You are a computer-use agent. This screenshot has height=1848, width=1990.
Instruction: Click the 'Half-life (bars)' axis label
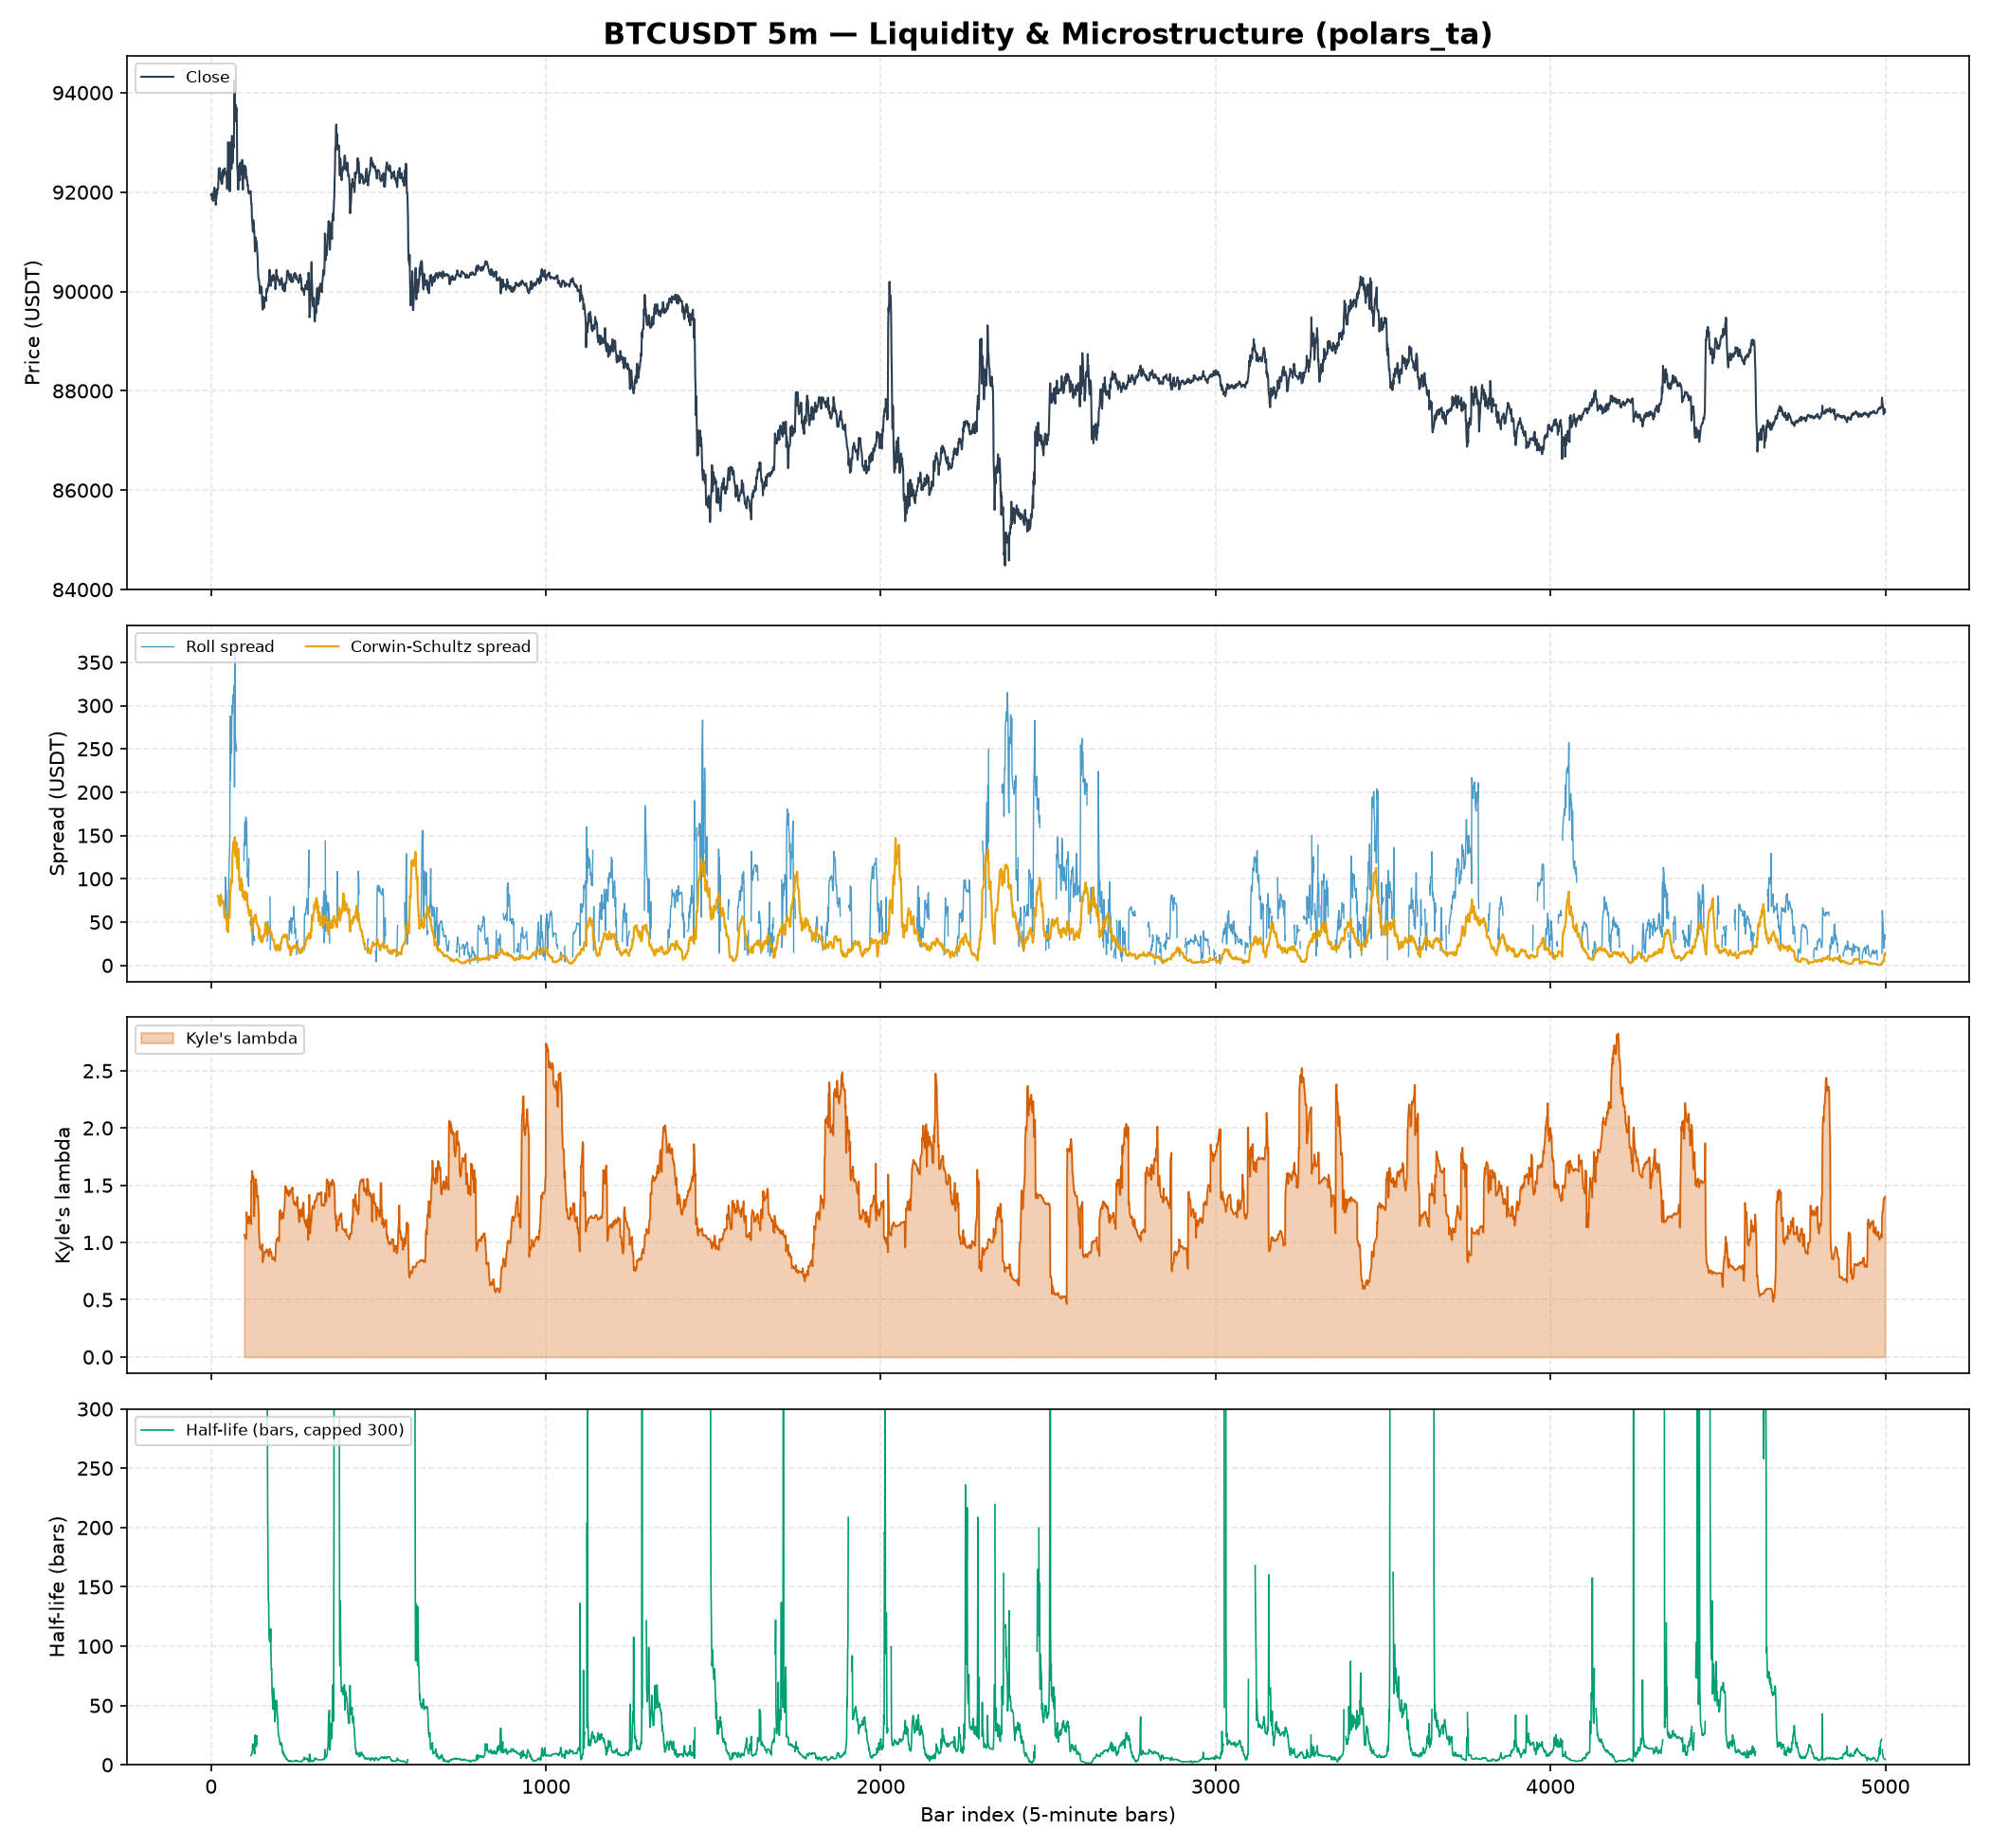click(x=58, y=1586)
